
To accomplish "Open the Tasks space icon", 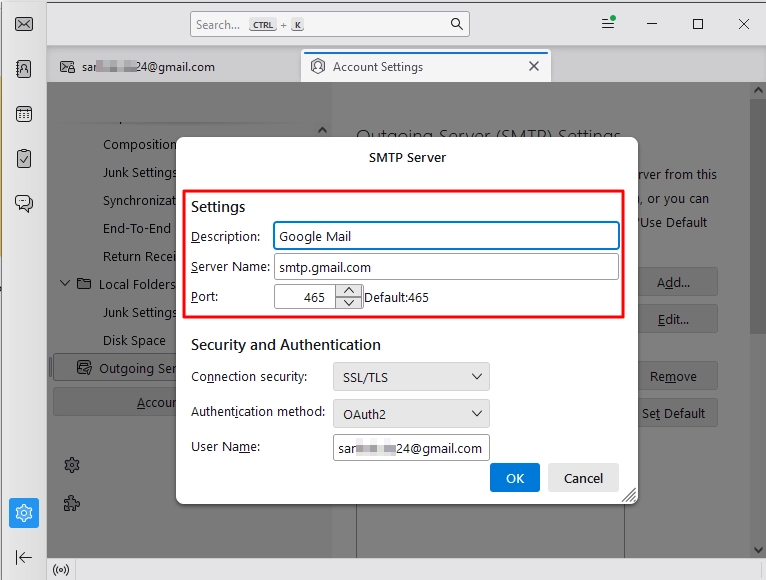I will tap(24, 158).
